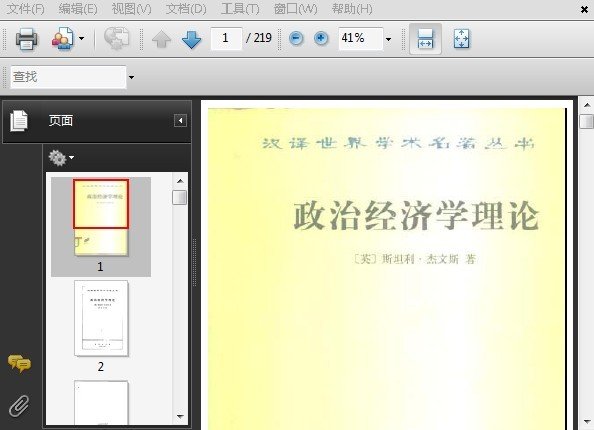Image resolution: width=594 pixels, height=430 pixels.
Task: Click the series heading 汉译世界学术名著丛书
Action: click(x=399, y=144)
